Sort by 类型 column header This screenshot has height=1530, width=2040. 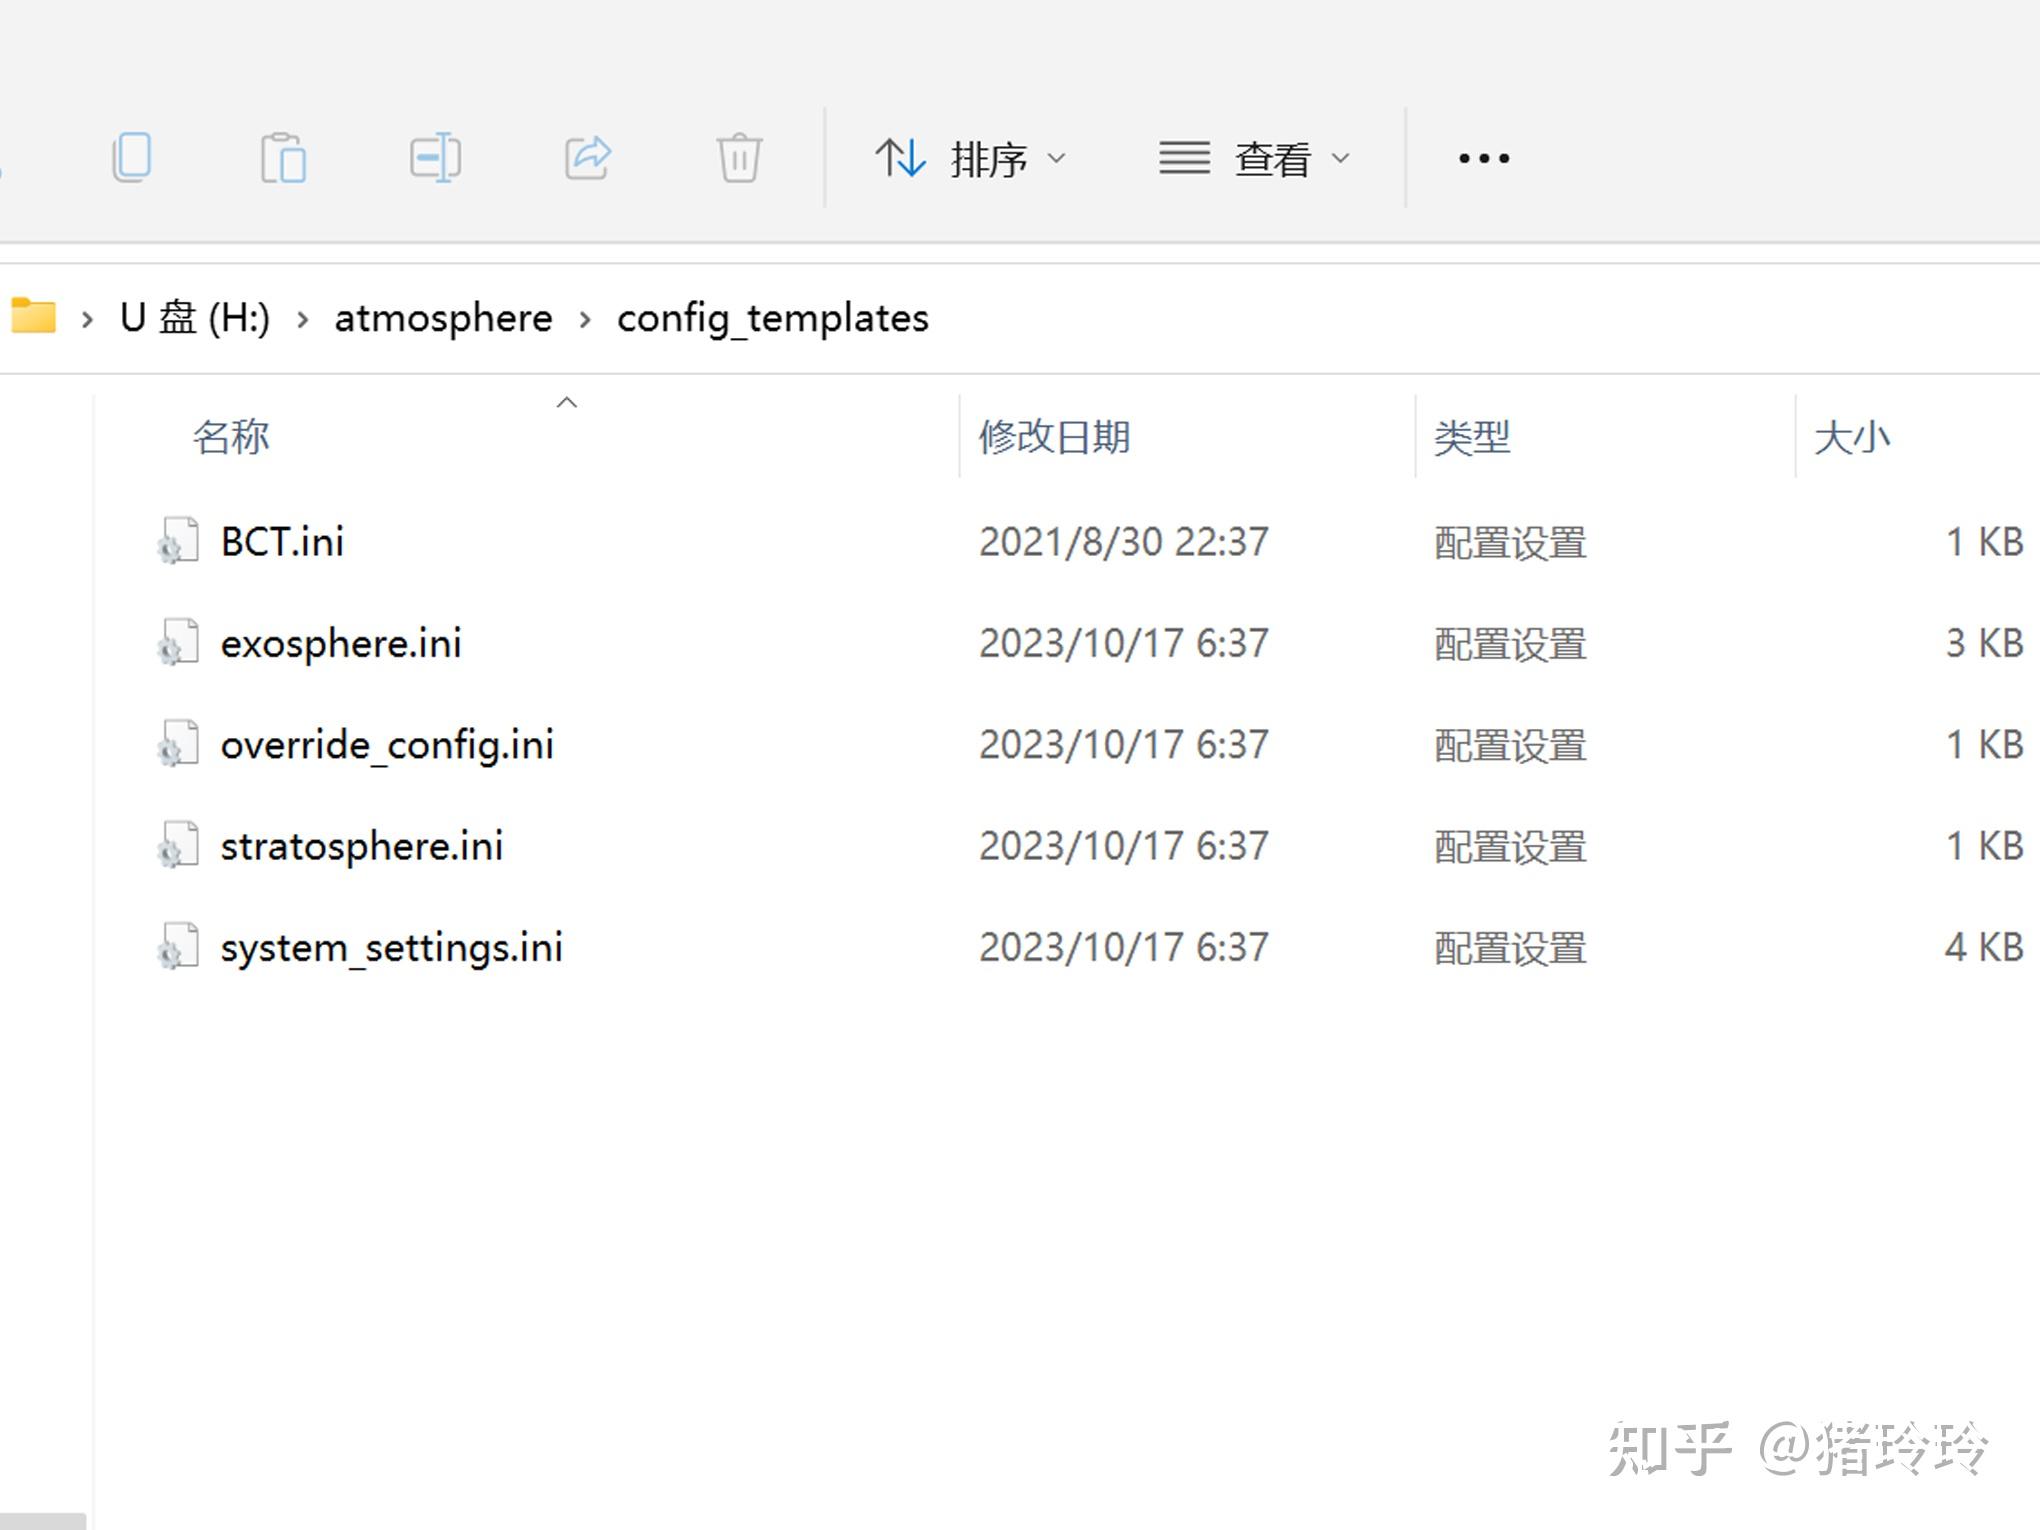point(1471,437)
